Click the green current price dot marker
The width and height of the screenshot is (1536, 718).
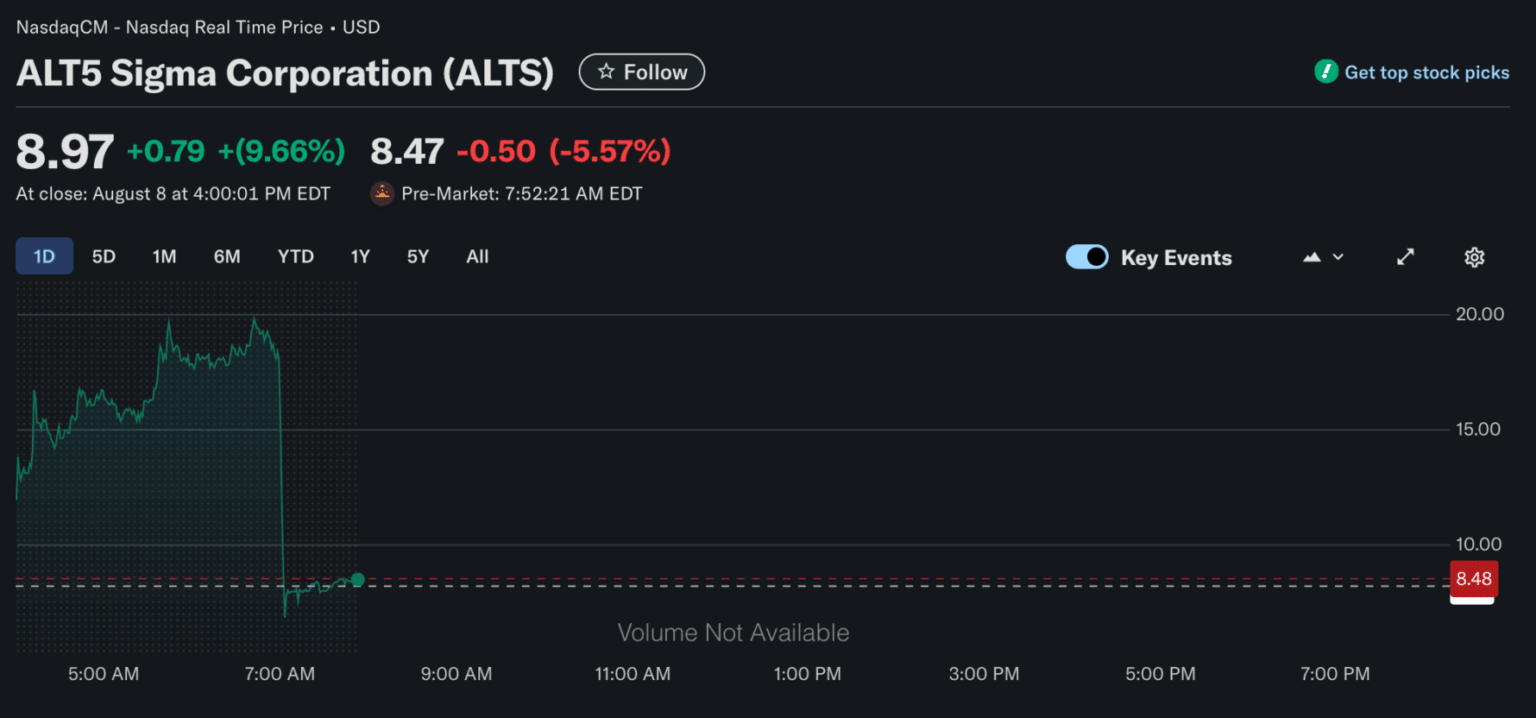pos(357,580)
